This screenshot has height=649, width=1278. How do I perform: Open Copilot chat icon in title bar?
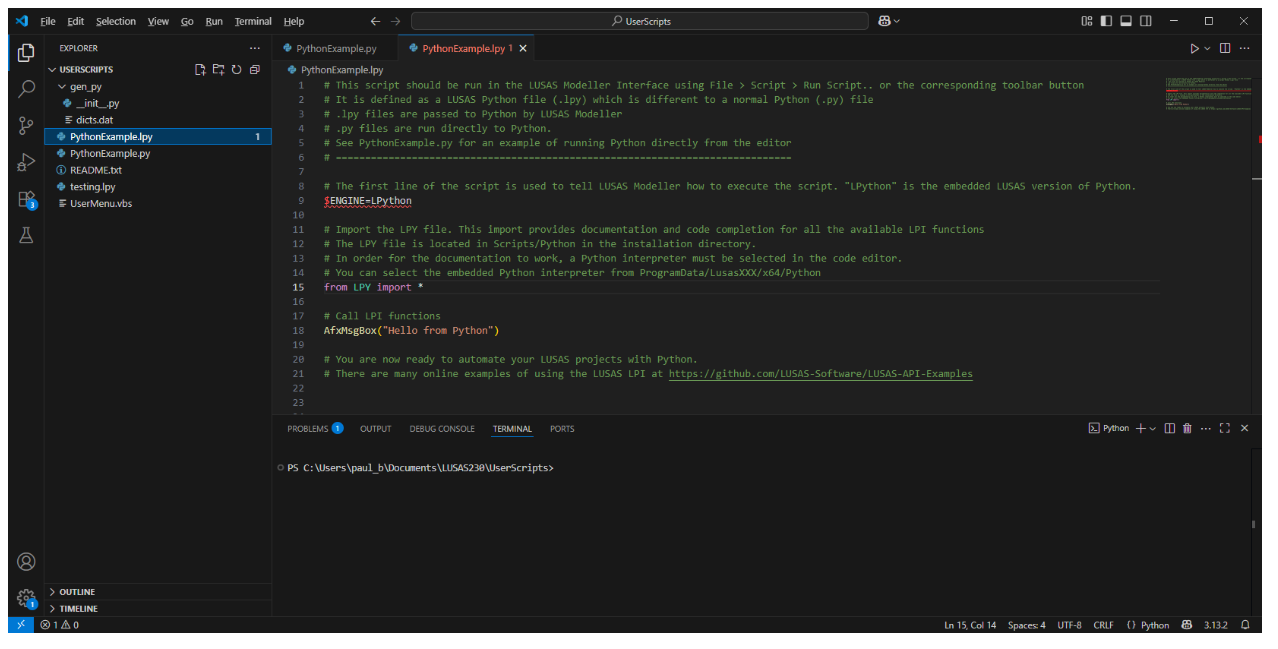tap(884, 21)
